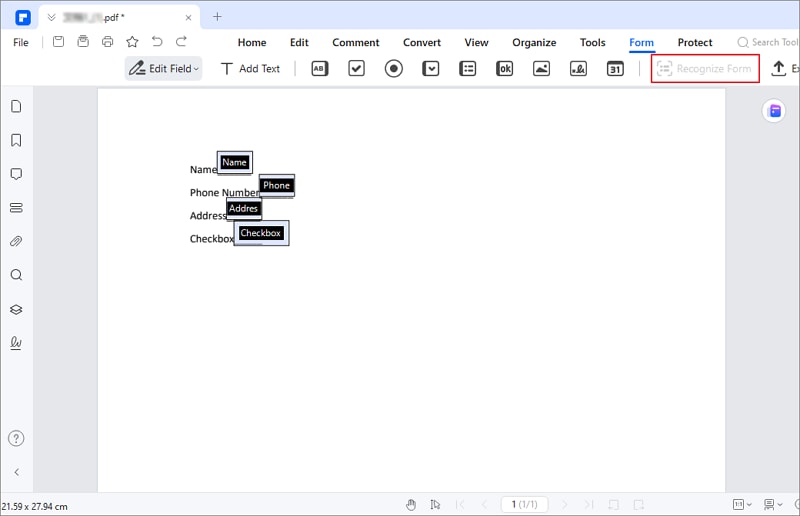Viewport: 800px width, 516px height.
Task: Click the help question mark icon
Action: (x=16, y=438)
